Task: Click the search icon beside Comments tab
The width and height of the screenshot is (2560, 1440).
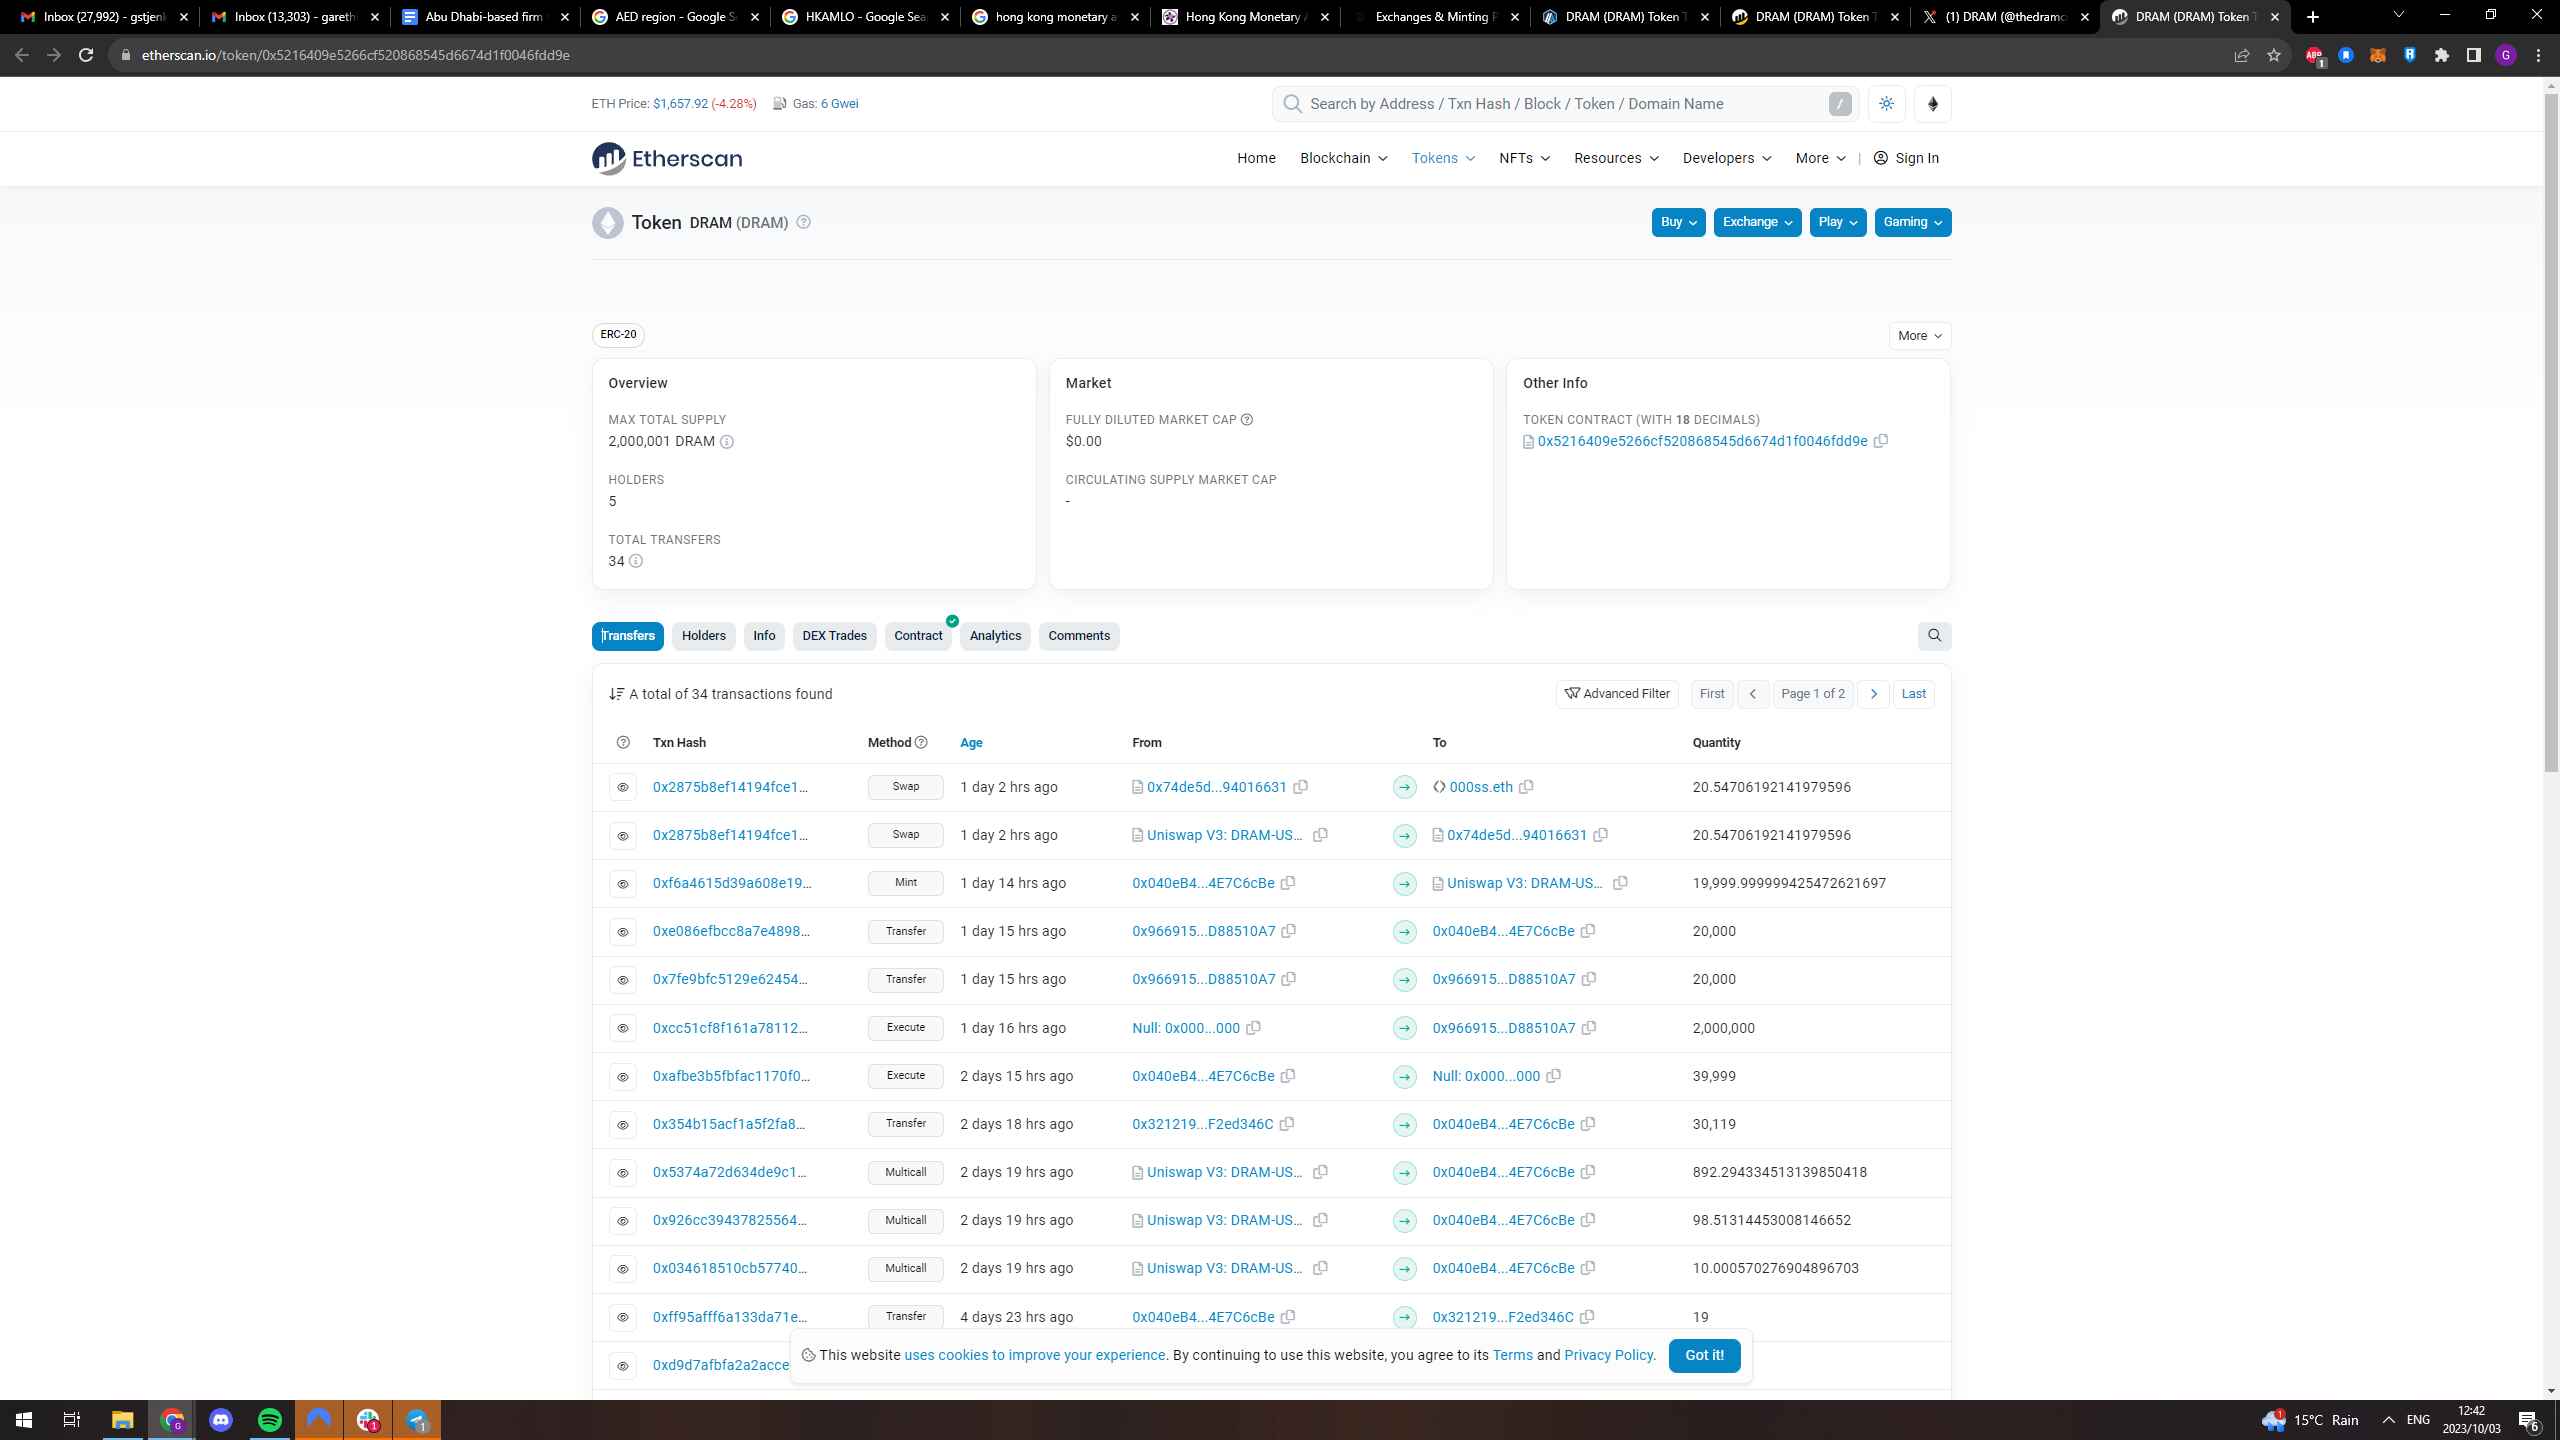Action: (1934, 636)
